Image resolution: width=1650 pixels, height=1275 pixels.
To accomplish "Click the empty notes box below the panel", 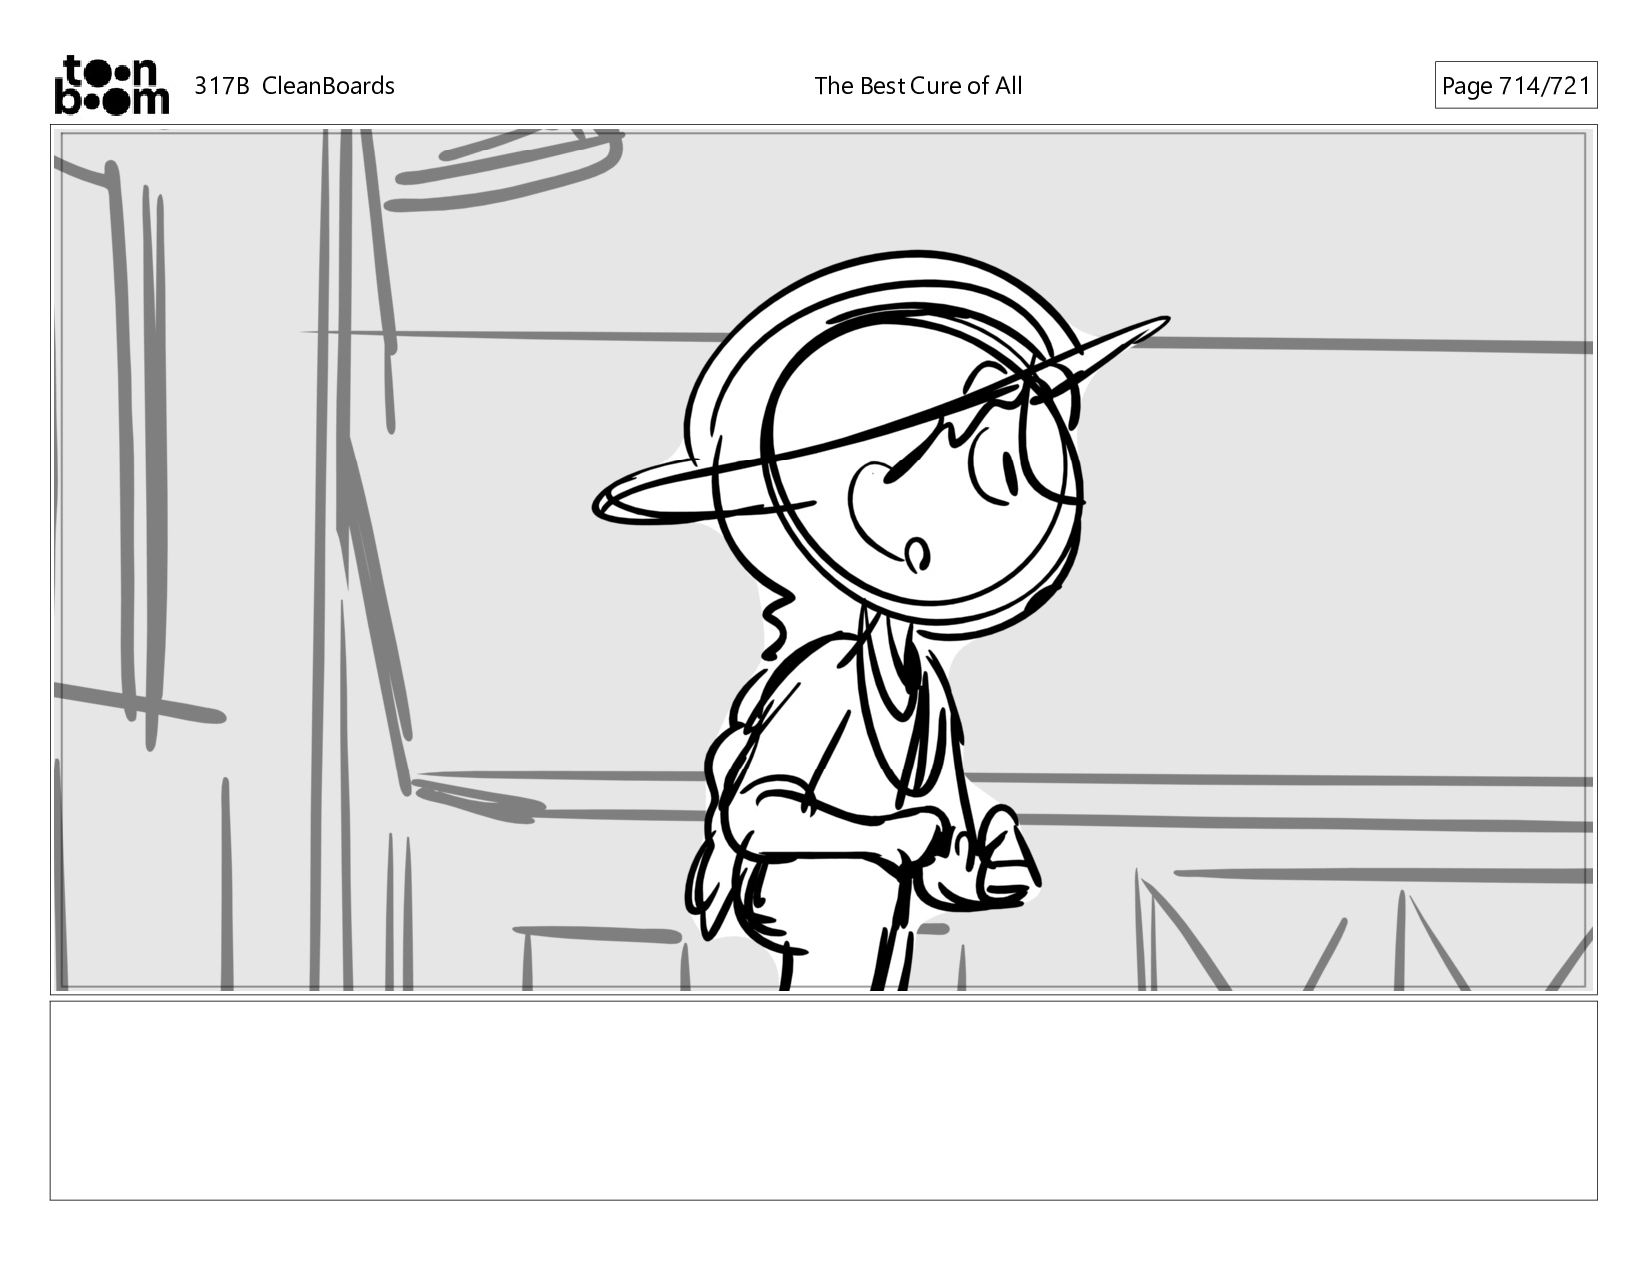I will click(x=824, y=1100).
